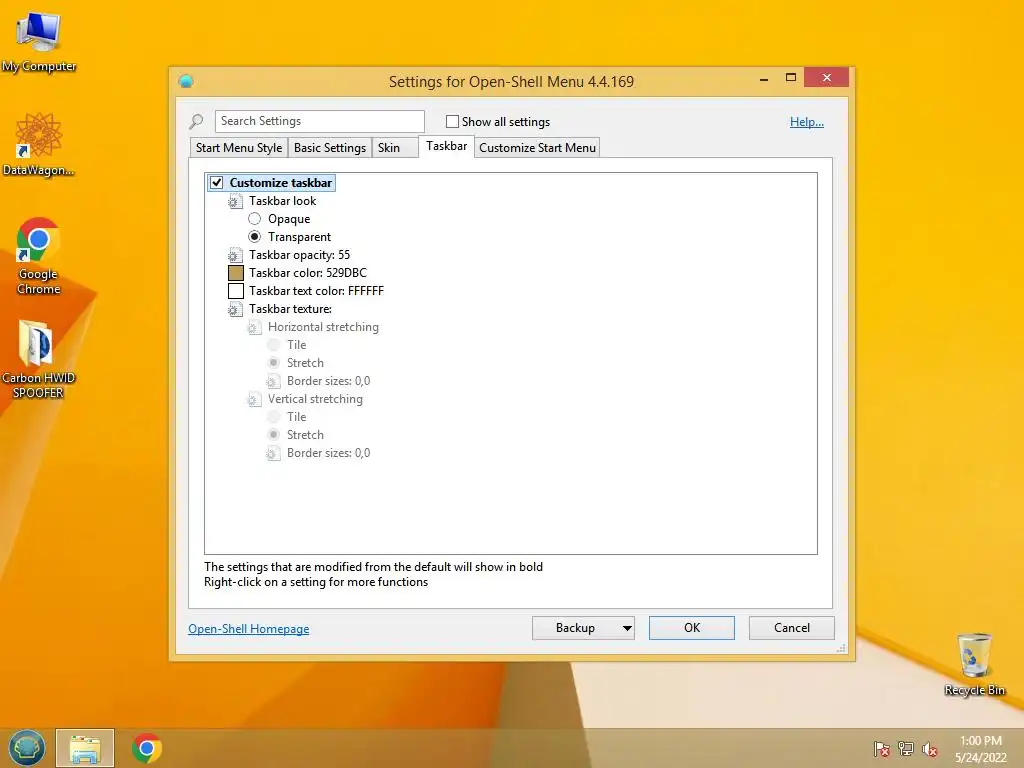
Task: Open Action Center flag tray icon
Action: pyautogui.click(x=881, y=749)
